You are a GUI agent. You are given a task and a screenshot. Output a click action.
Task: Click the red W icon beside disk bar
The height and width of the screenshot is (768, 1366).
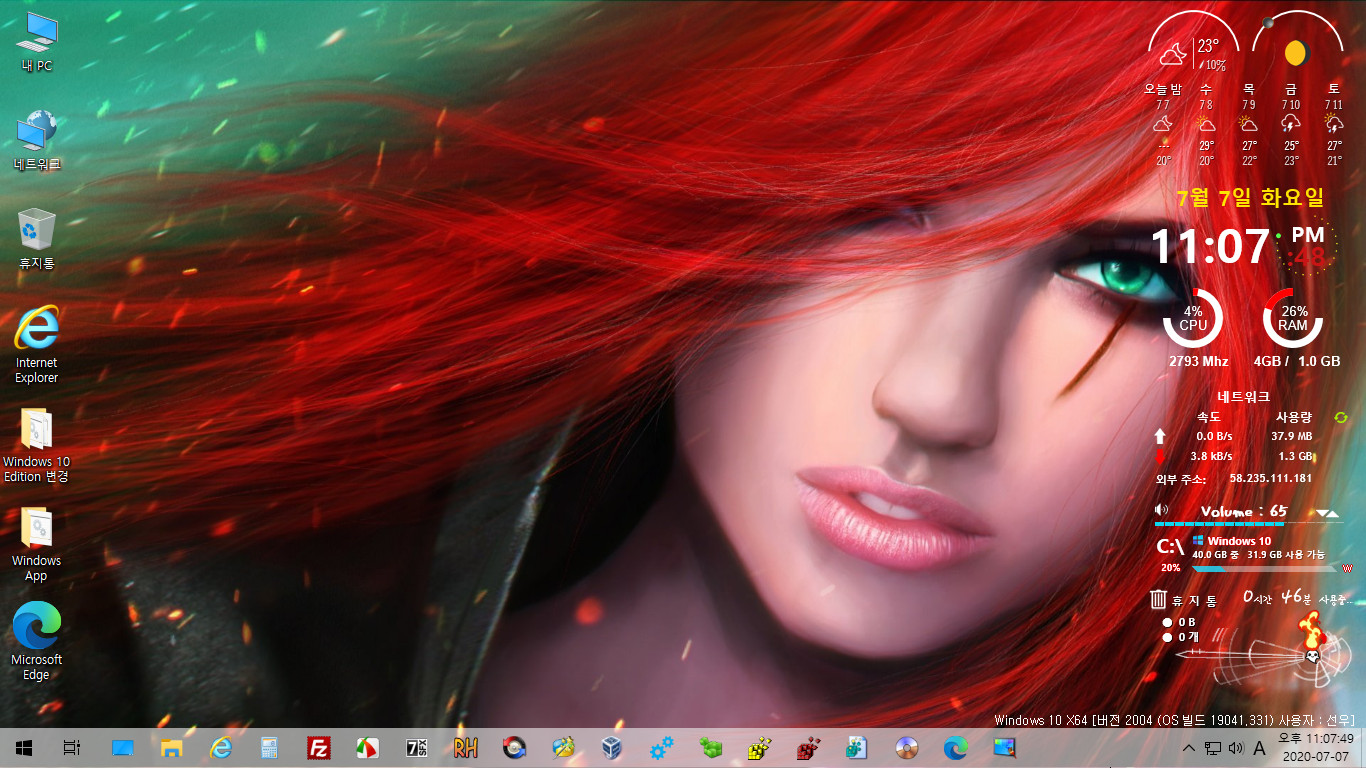[x=1347, y=568]
